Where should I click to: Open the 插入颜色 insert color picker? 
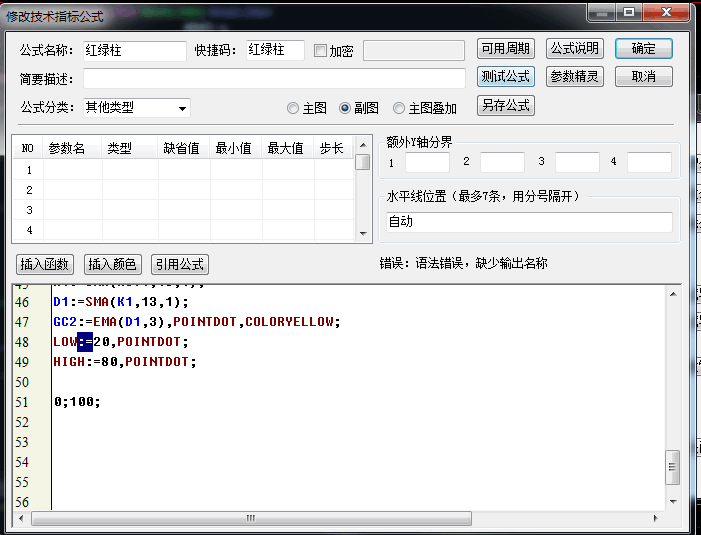112,264
